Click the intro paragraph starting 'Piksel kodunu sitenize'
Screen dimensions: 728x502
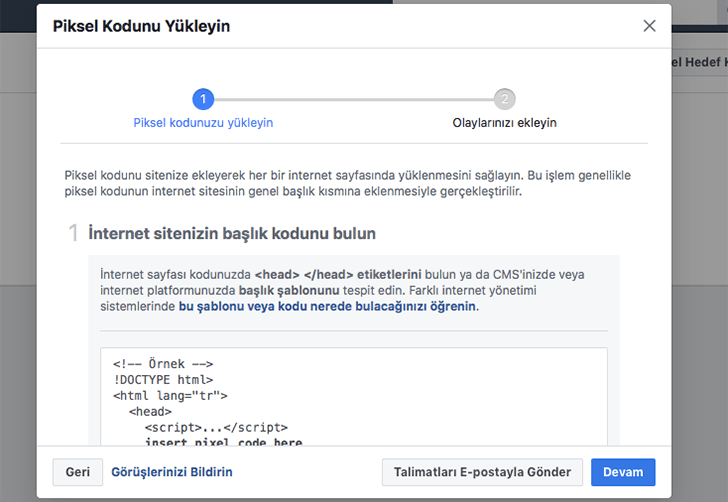[x=347, y=183]
